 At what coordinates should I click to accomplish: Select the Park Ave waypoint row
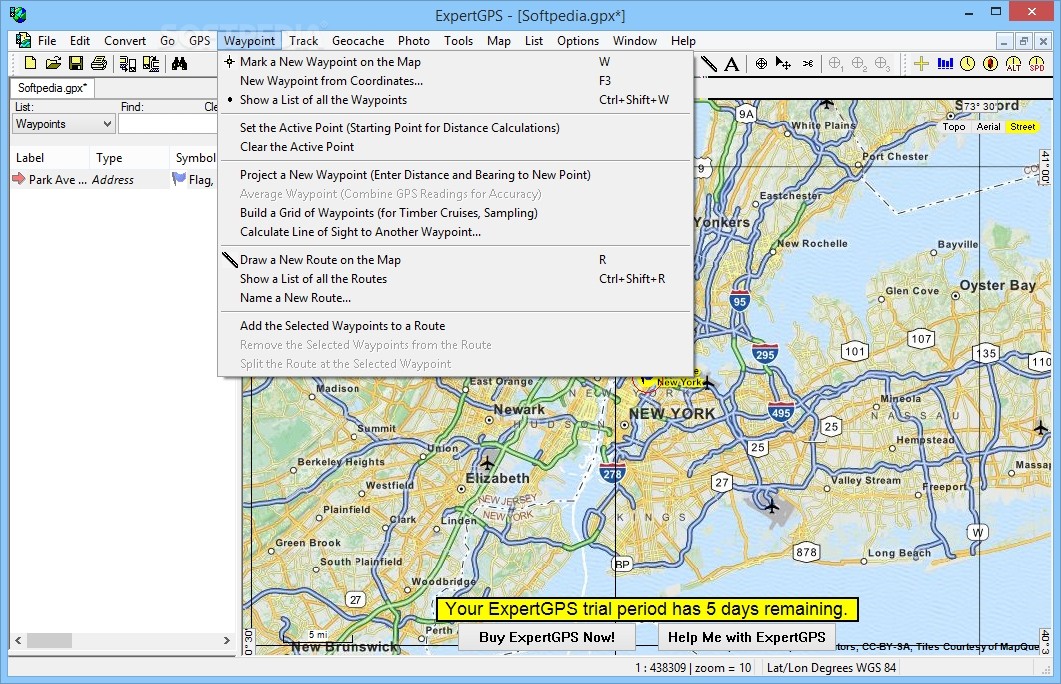click(x=114, y=179)
